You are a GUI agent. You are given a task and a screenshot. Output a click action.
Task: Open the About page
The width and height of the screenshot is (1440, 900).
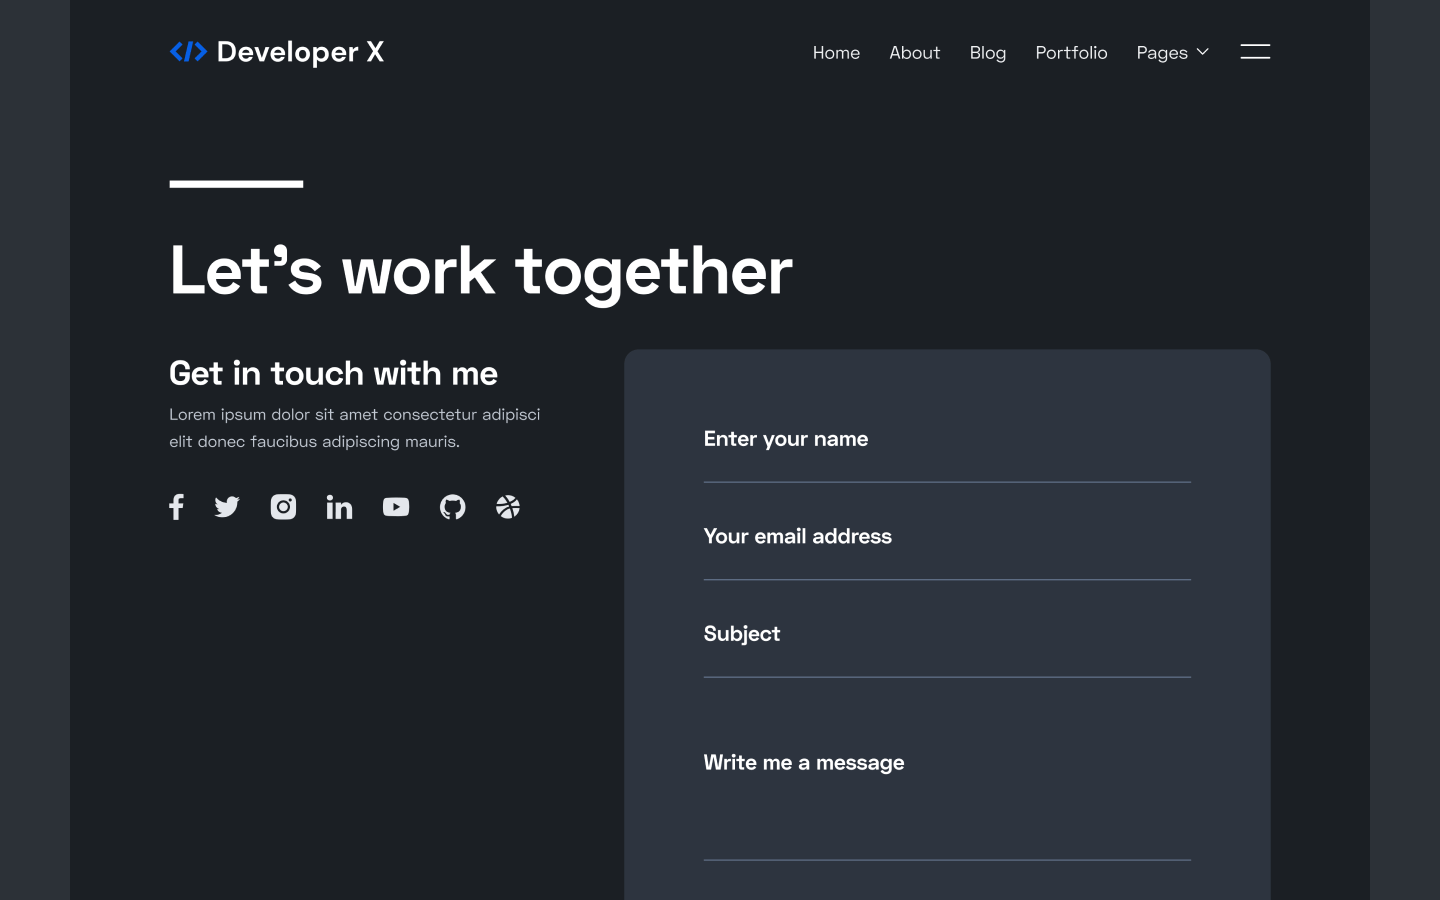click(915, 53)
